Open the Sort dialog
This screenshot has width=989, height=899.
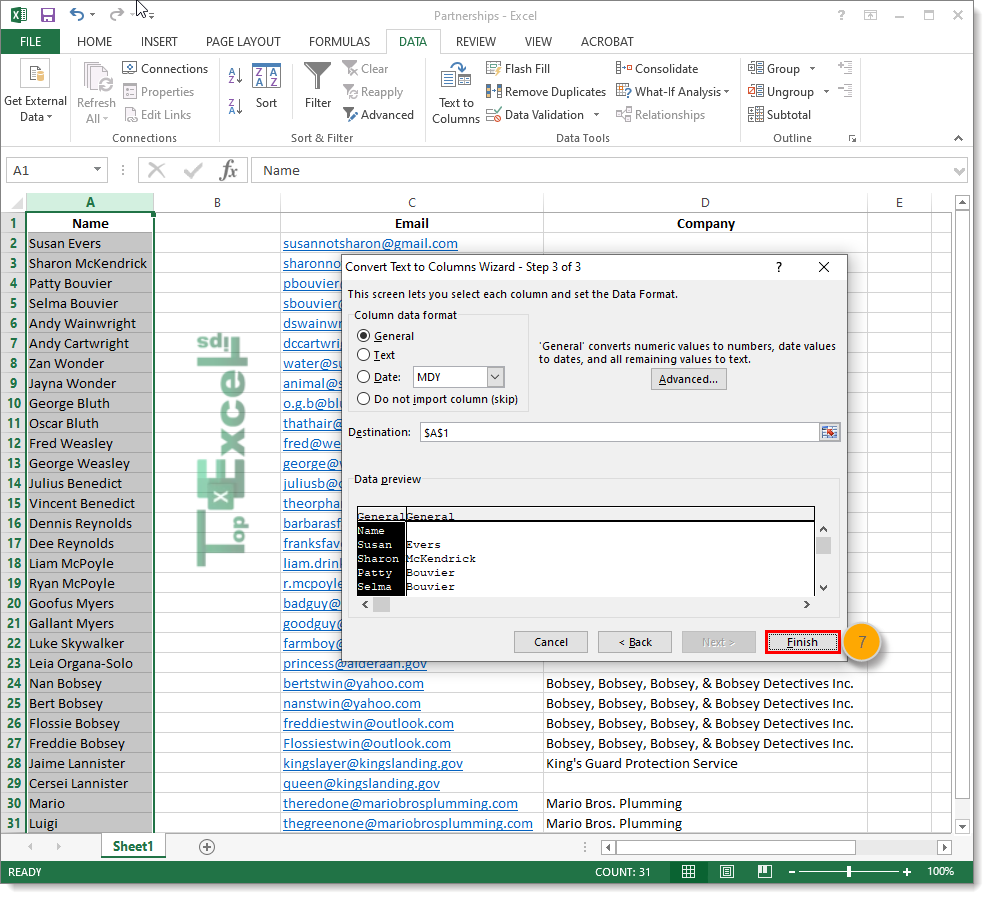click(266, 86)
